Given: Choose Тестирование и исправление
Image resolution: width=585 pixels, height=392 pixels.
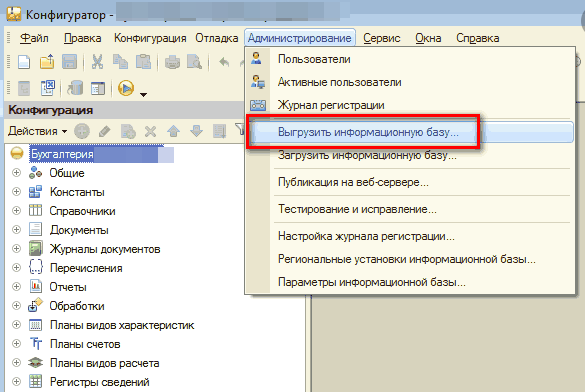Looking at the screenshot, I should [410, 209].
